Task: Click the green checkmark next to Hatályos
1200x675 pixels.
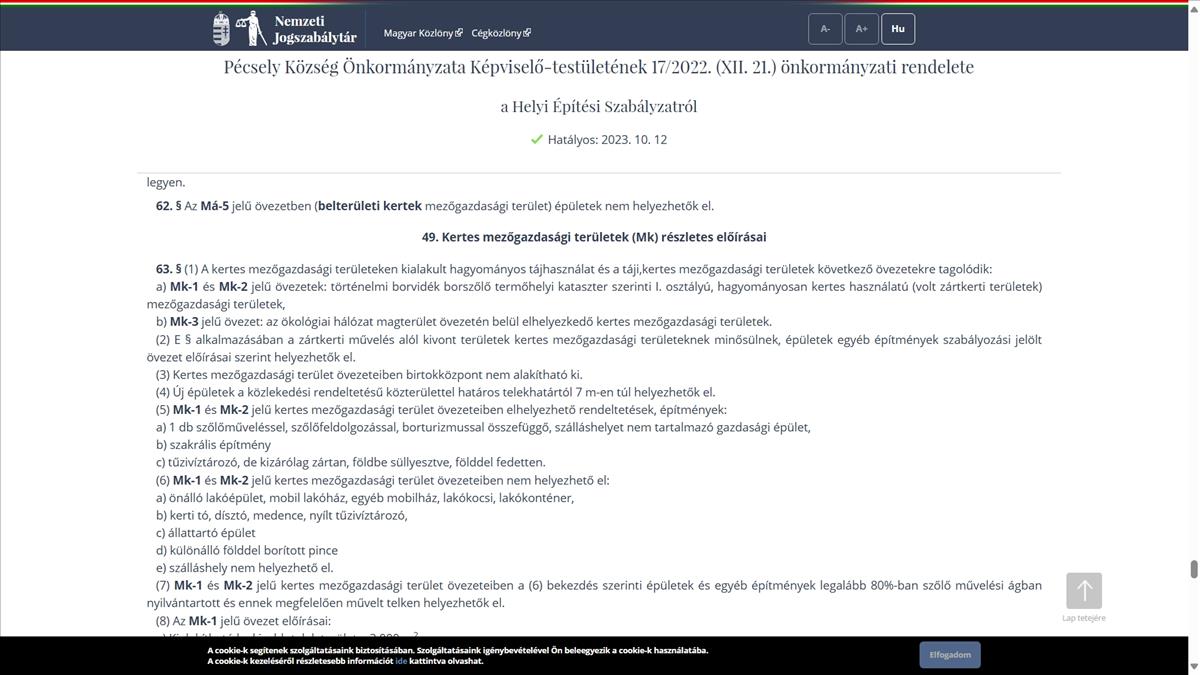Action: pos(537,140)
